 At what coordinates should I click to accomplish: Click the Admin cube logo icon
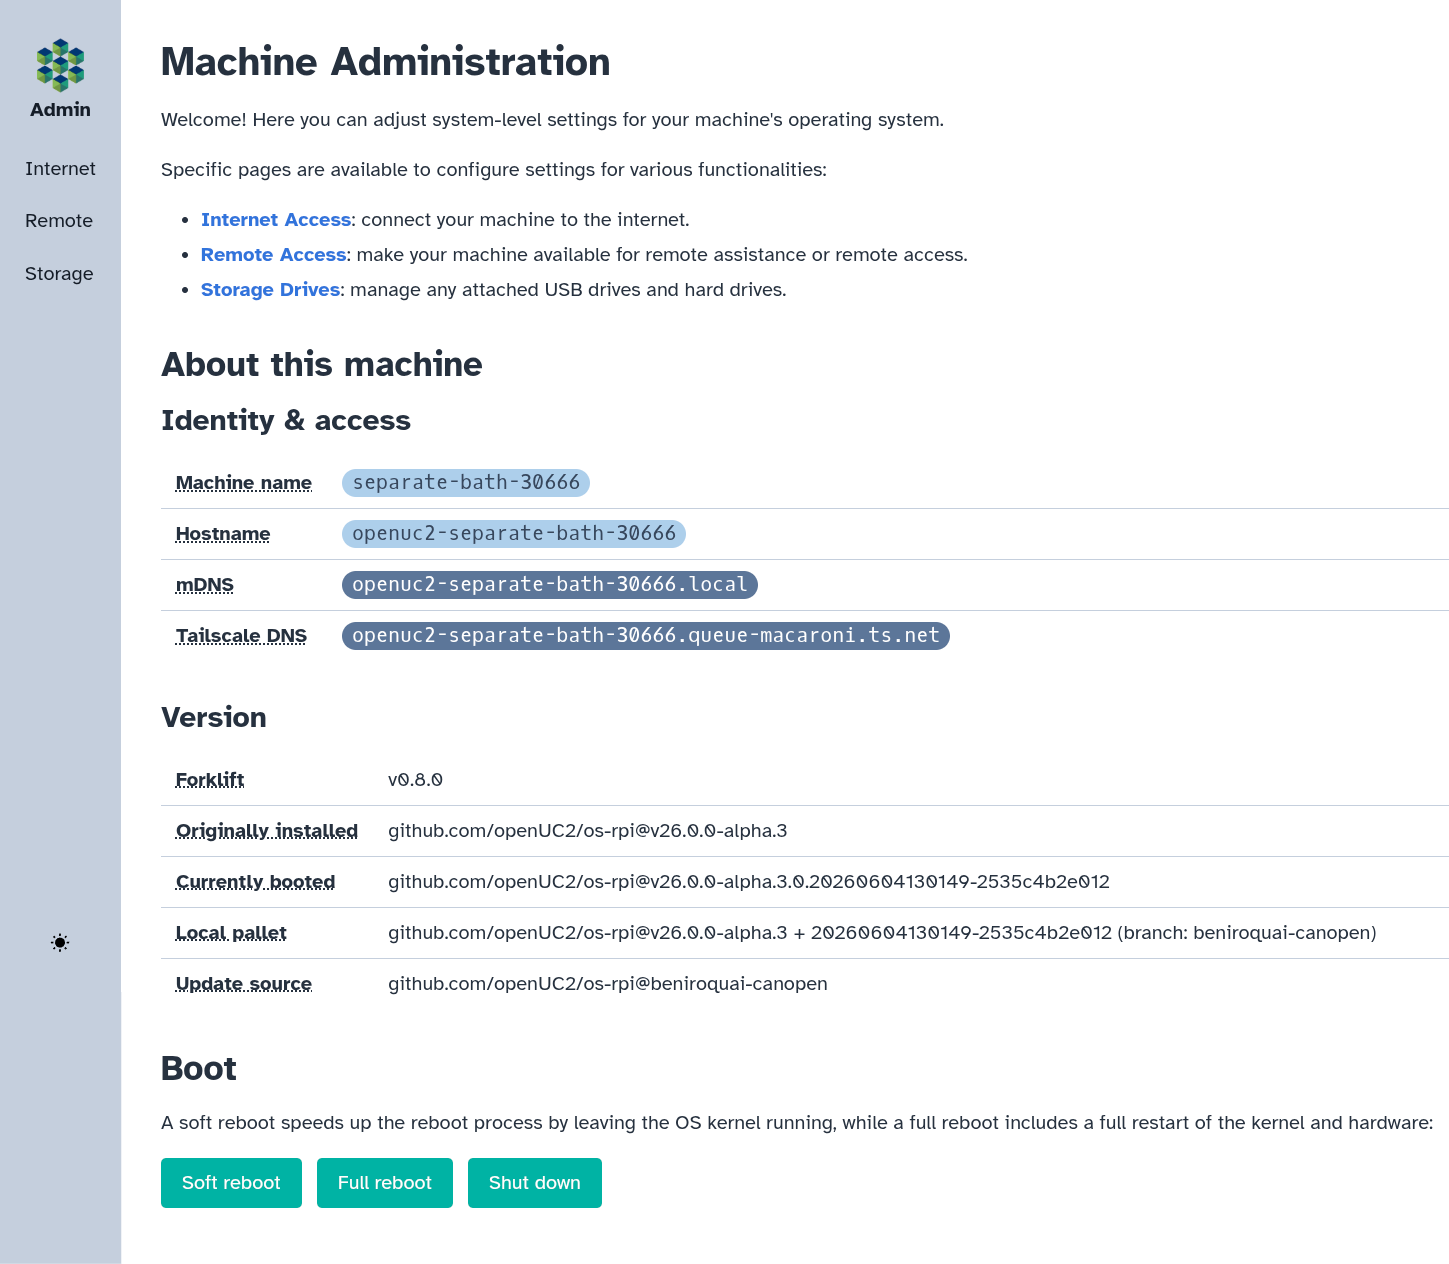point(60,65)
